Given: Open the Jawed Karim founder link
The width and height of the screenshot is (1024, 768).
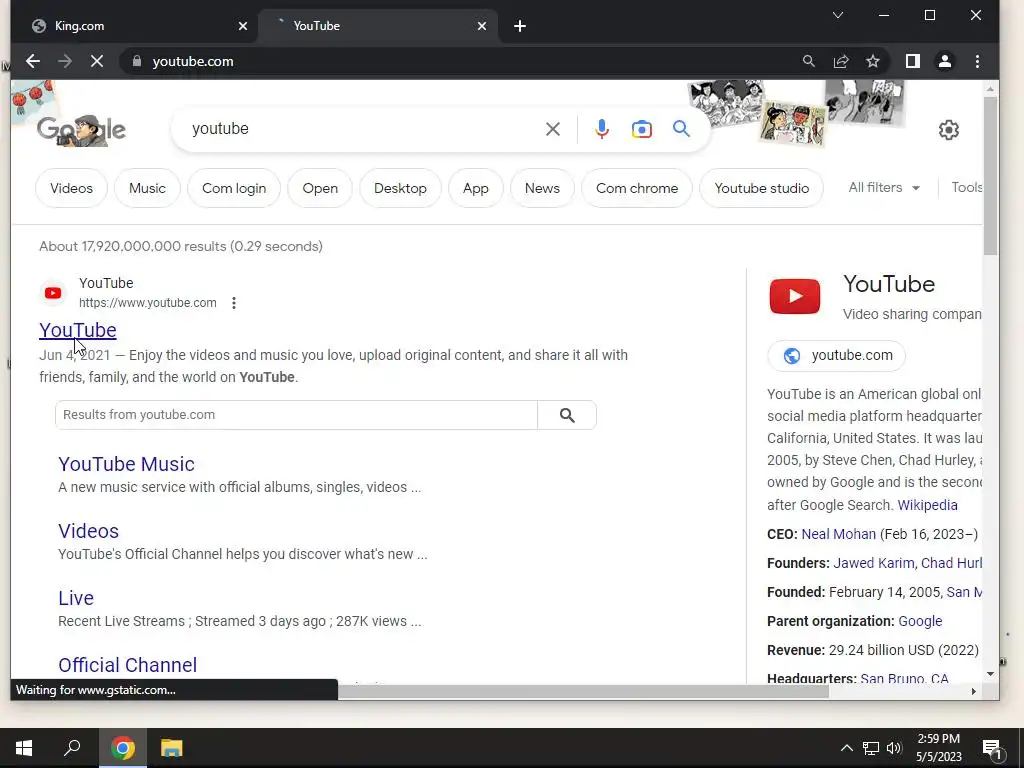Looking at the screenshot, I should coord(873,563).
